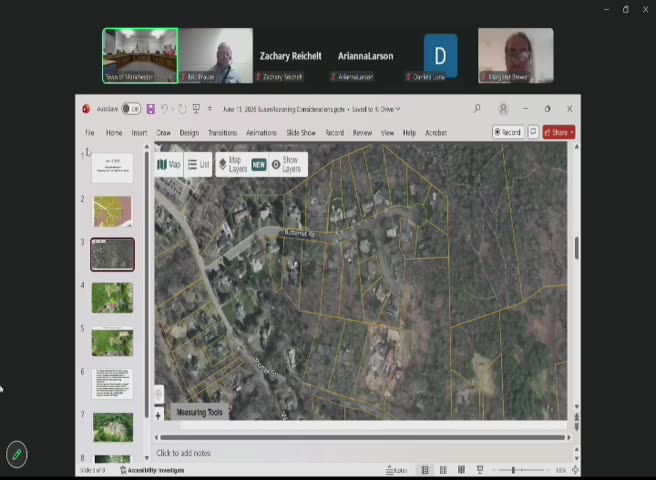Open the Help tab
656x480 pixels.
409,133
